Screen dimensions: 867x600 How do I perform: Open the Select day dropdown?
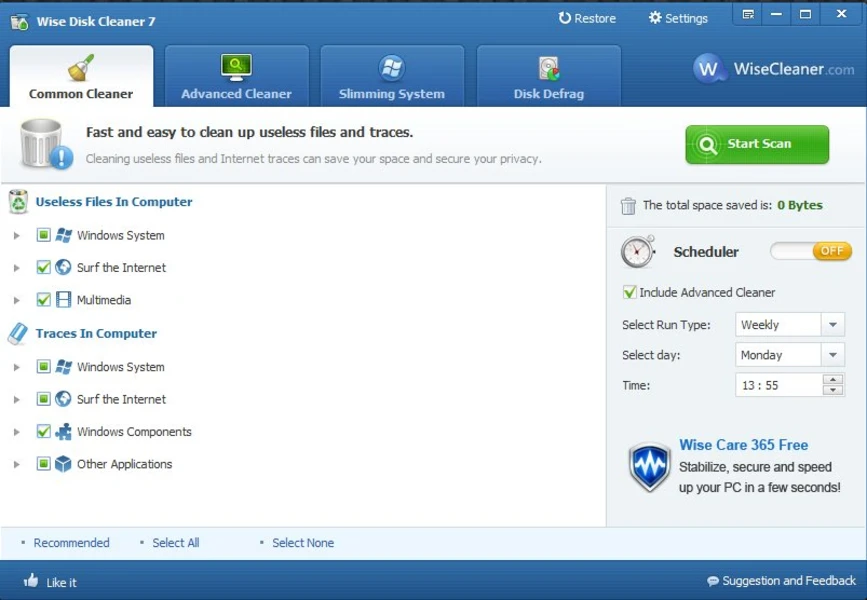[x=831, y=354]
